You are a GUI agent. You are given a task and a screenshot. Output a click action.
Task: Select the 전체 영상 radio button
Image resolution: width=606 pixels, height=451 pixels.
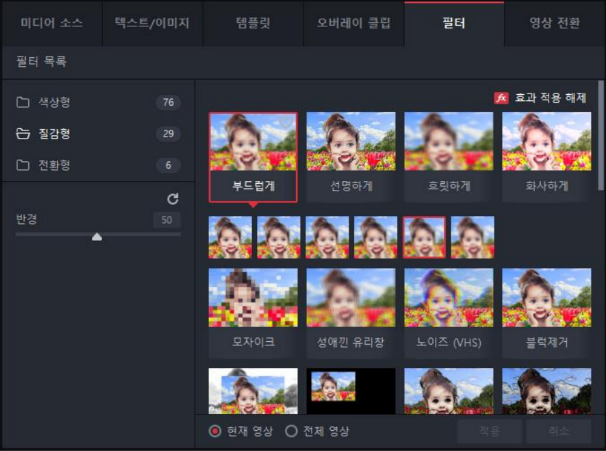291,431
